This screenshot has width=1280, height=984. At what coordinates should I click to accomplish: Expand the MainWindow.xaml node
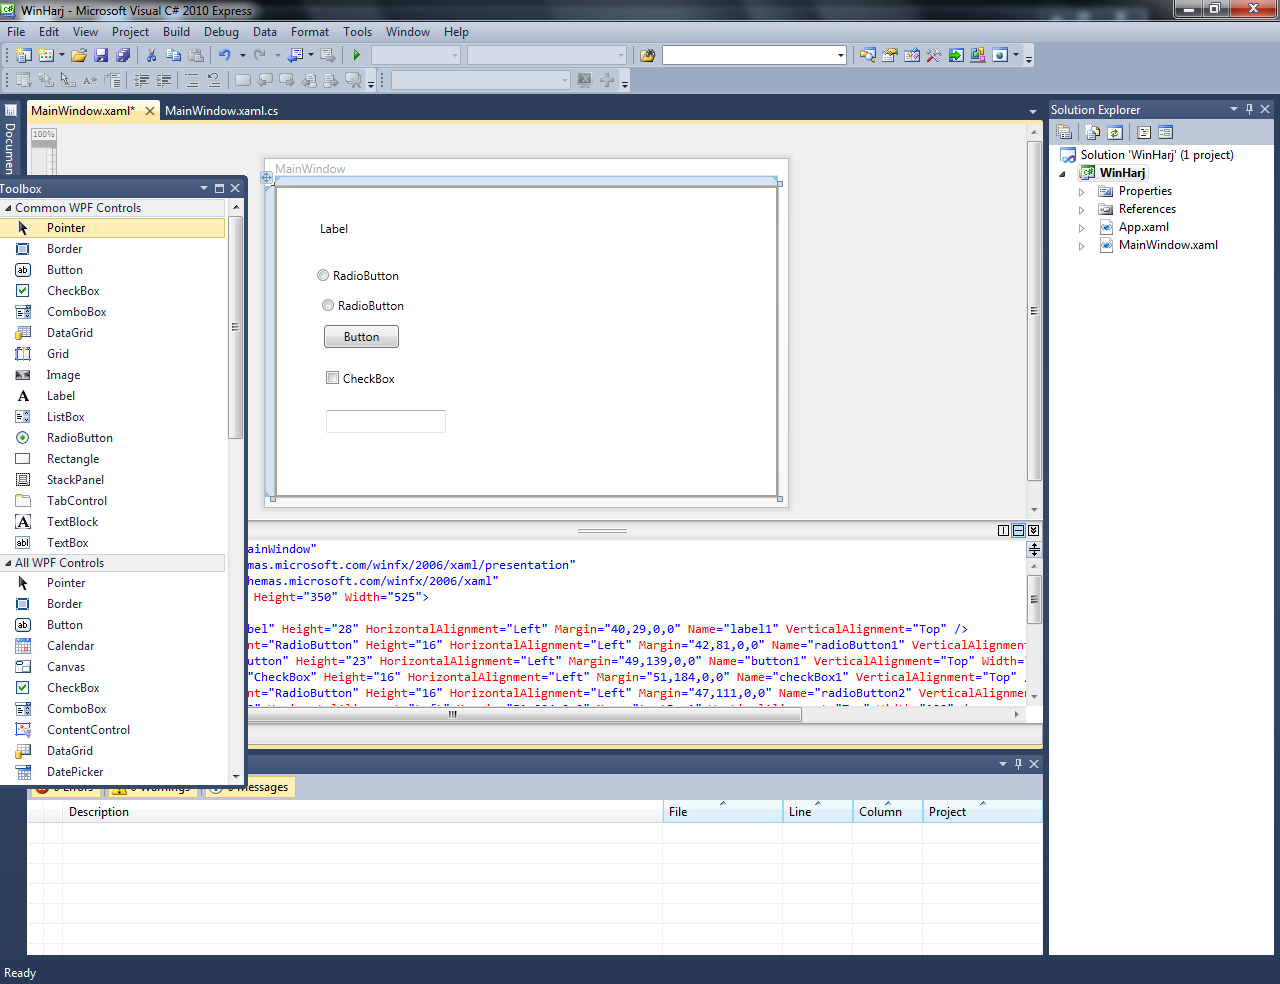[1081, 245]
